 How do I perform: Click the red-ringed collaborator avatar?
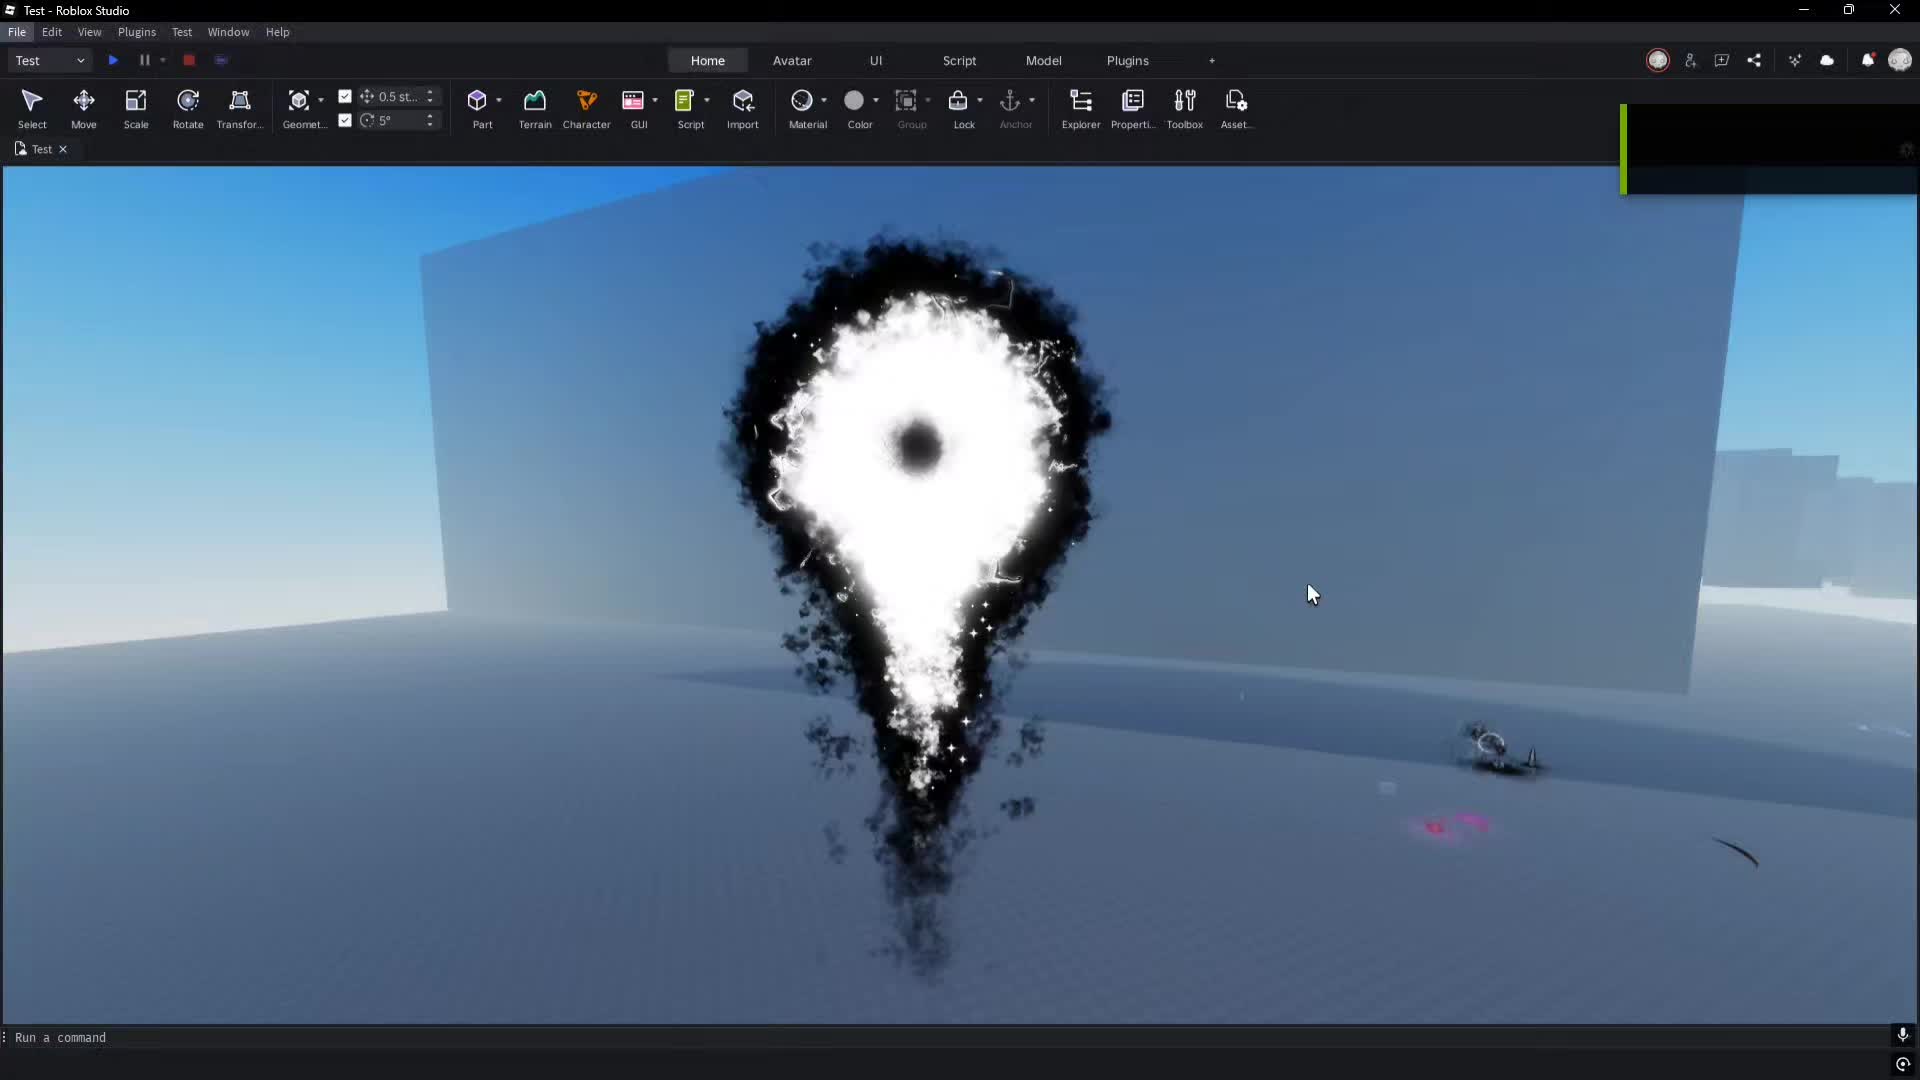1658,61
